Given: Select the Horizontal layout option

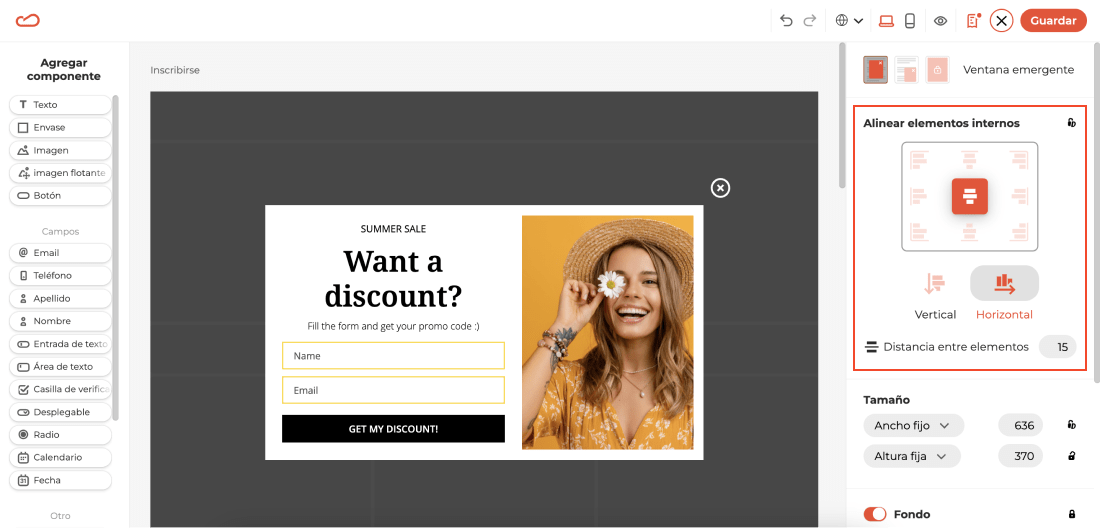Looking at the screenshot, I should pos(1004,293).
